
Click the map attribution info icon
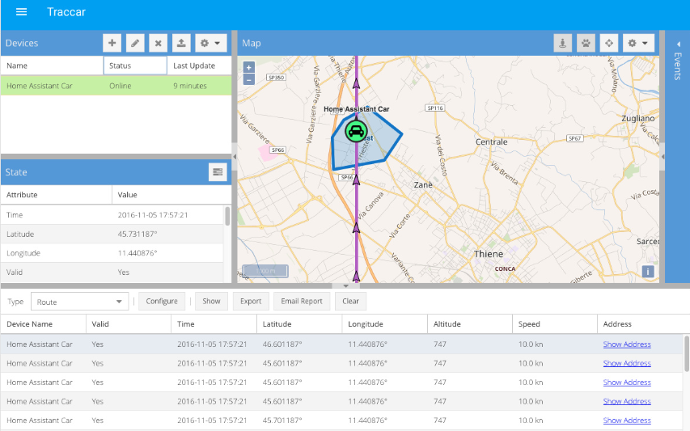[648, 271]
